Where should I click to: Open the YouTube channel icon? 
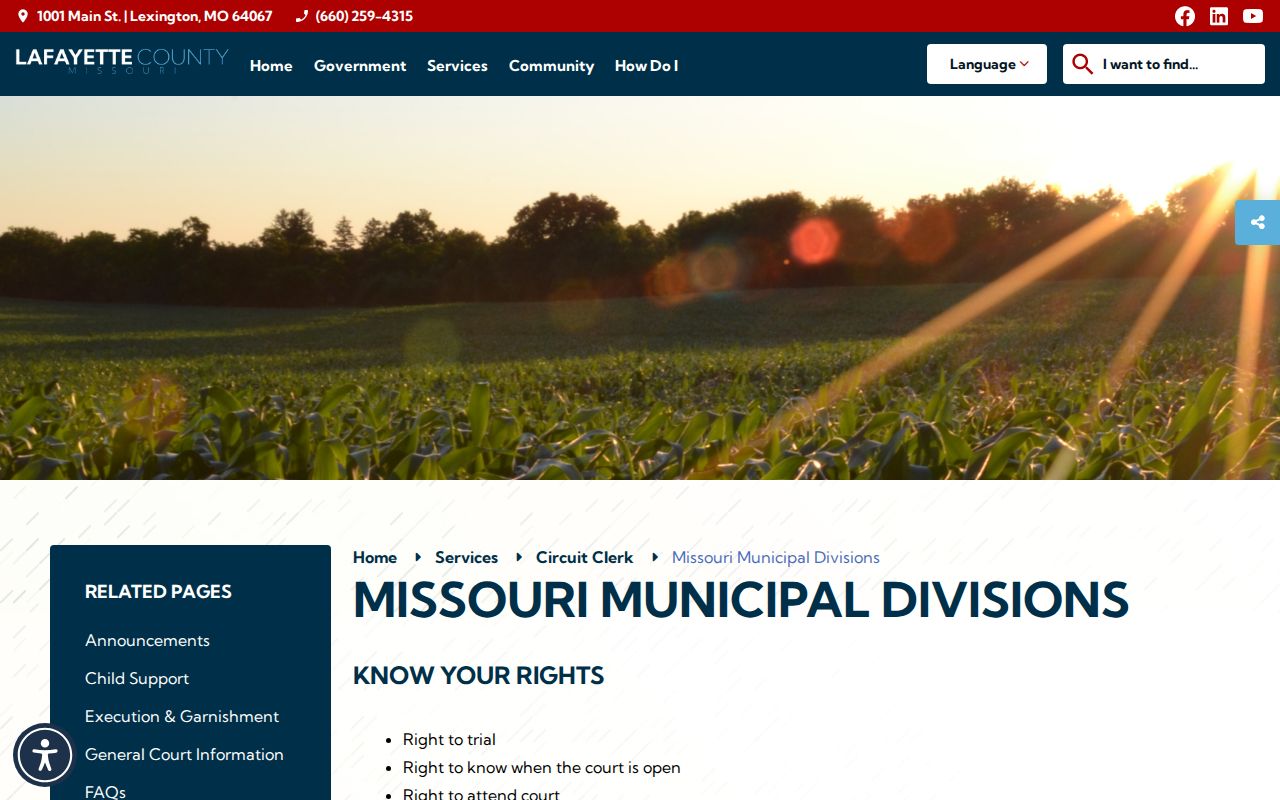point(1253,16)
